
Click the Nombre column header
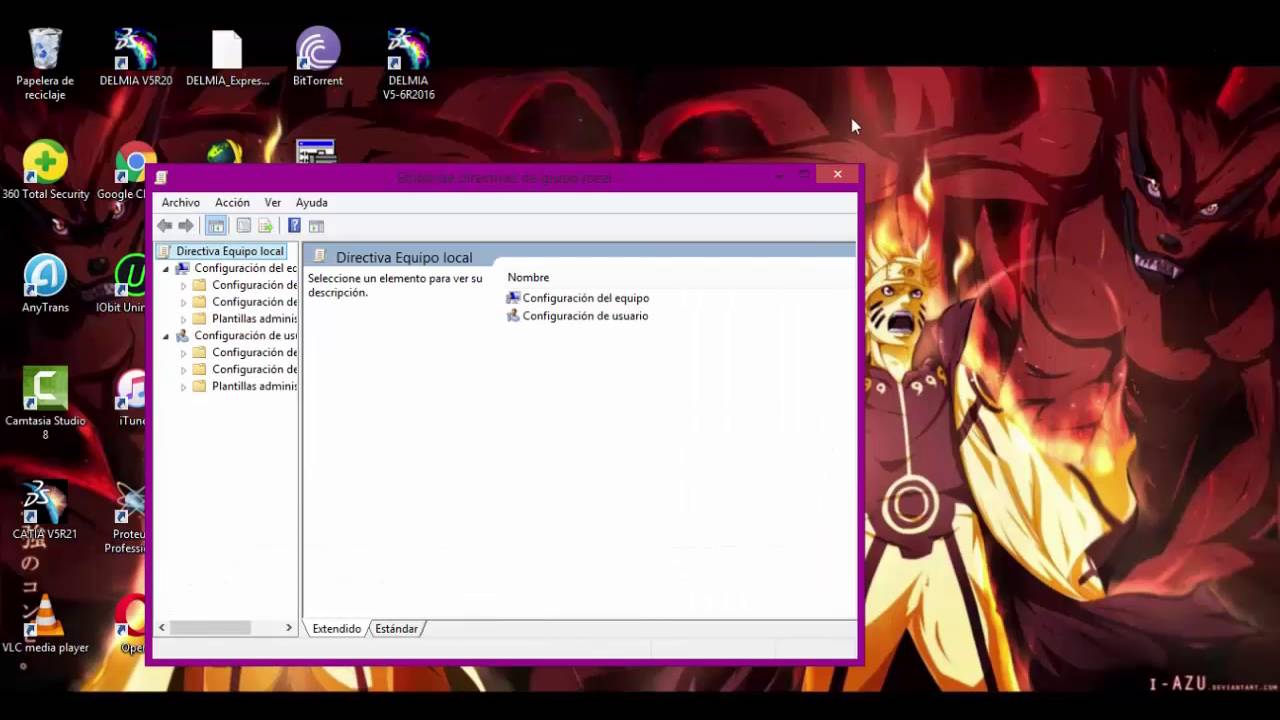pyautogui.click(x=528, y=277)
